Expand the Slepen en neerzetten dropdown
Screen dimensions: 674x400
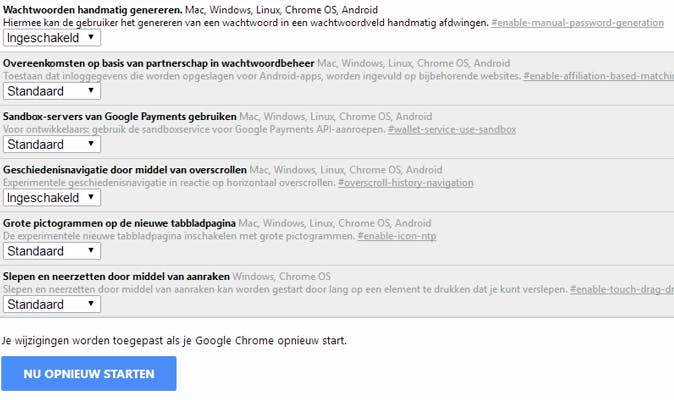pos(52,304)
